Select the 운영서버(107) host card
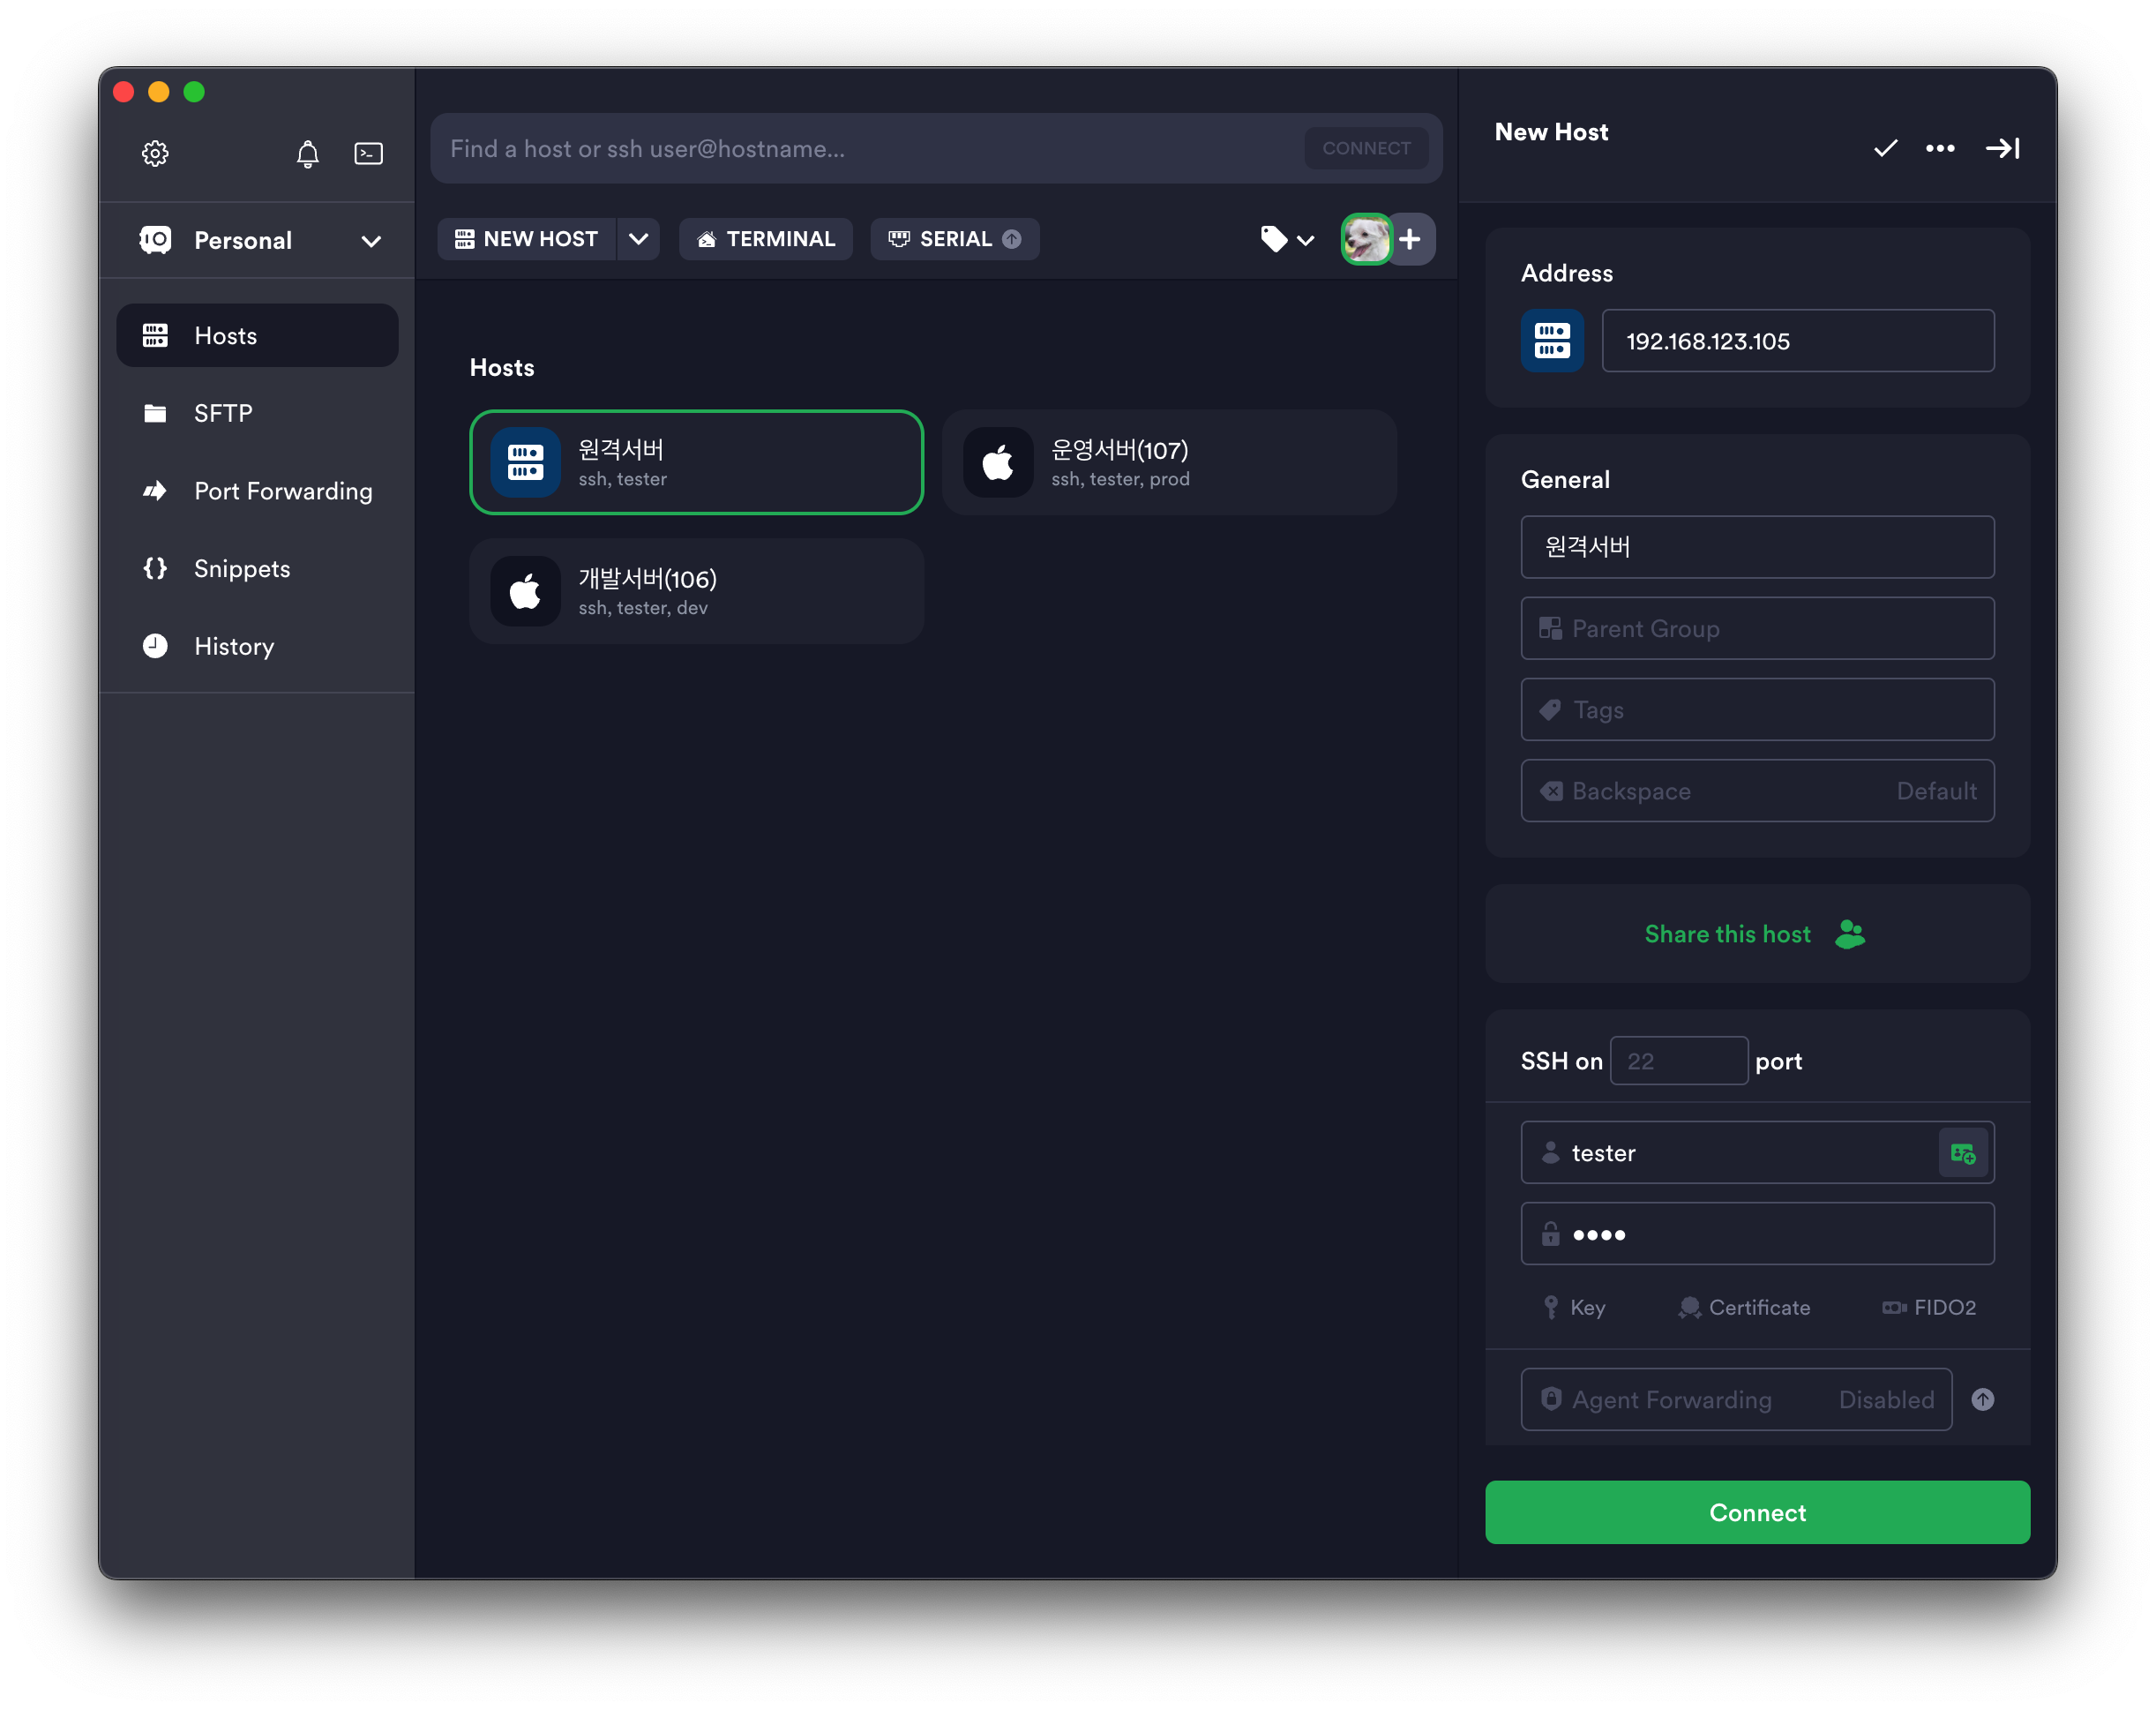This screenshot has height=1710, width=2156. pyautogui.click(x=1168, y=463)
